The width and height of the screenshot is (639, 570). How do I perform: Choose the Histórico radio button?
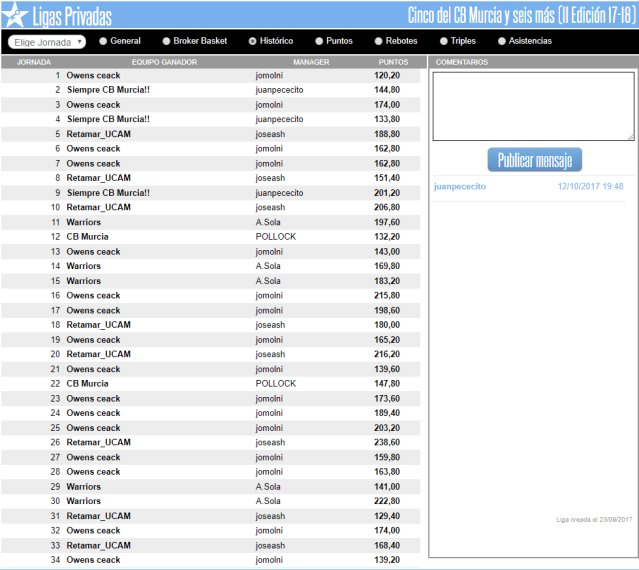[252, 41]
